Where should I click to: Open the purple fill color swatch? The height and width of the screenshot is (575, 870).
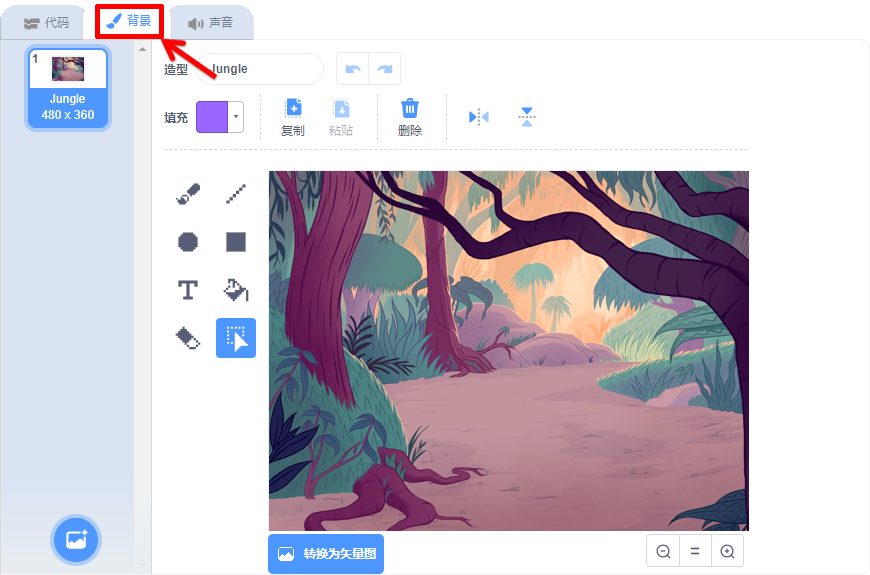click(212, 117)
